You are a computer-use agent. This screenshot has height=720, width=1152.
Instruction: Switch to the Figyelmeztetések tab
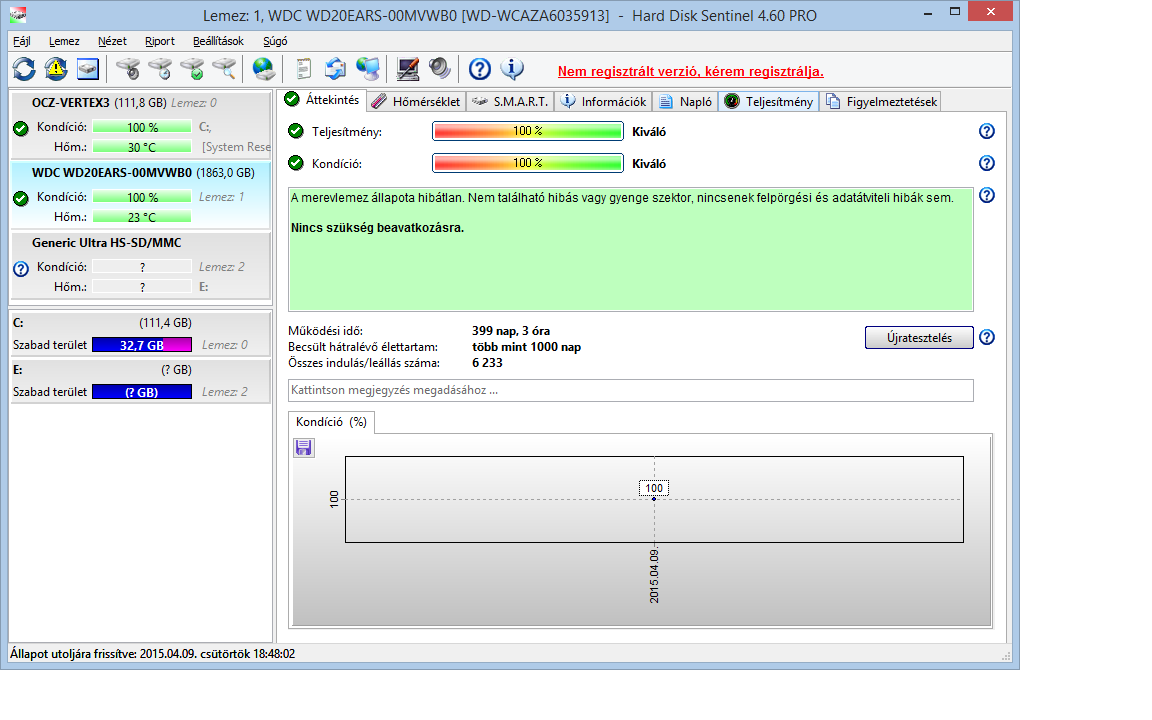pyautogui.click(x=881, y=101)
